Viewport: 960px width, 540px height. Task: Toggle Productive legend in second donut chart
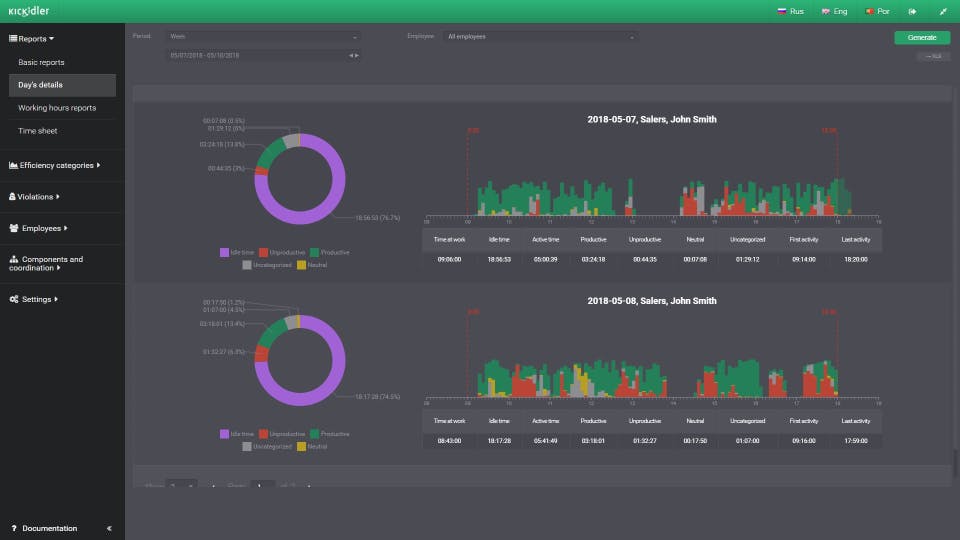330,434
